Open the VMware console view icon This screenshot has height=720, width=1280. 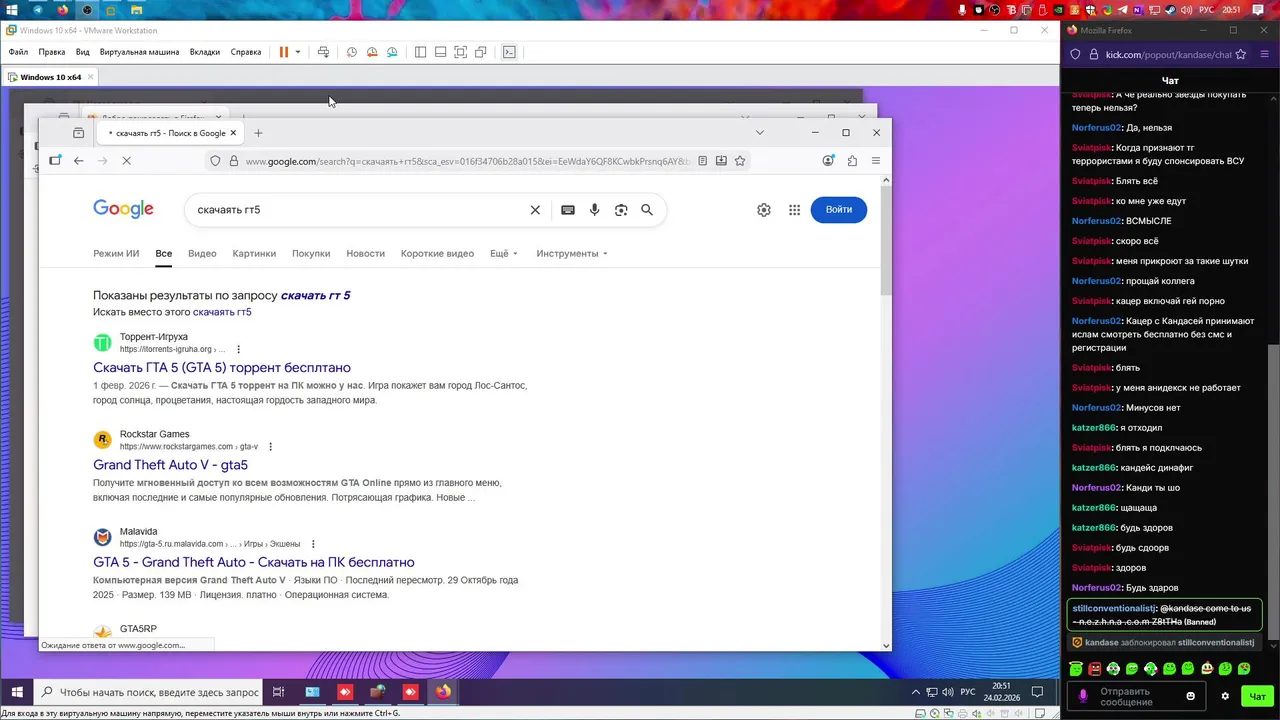click(x=509, y=52)
